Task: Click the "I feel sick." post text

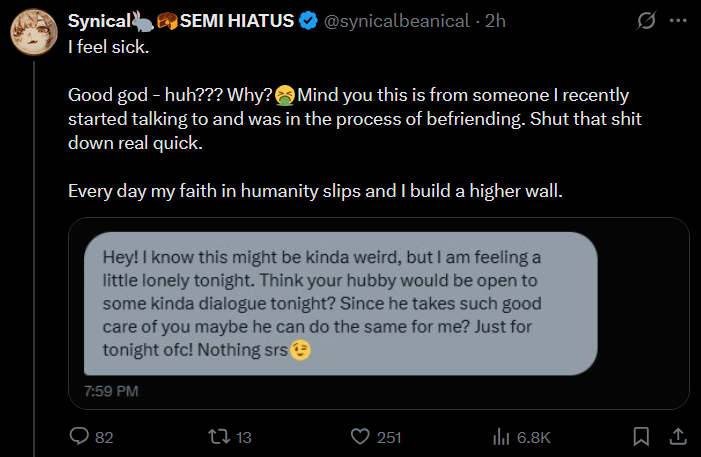Action: tap(108, 46)
